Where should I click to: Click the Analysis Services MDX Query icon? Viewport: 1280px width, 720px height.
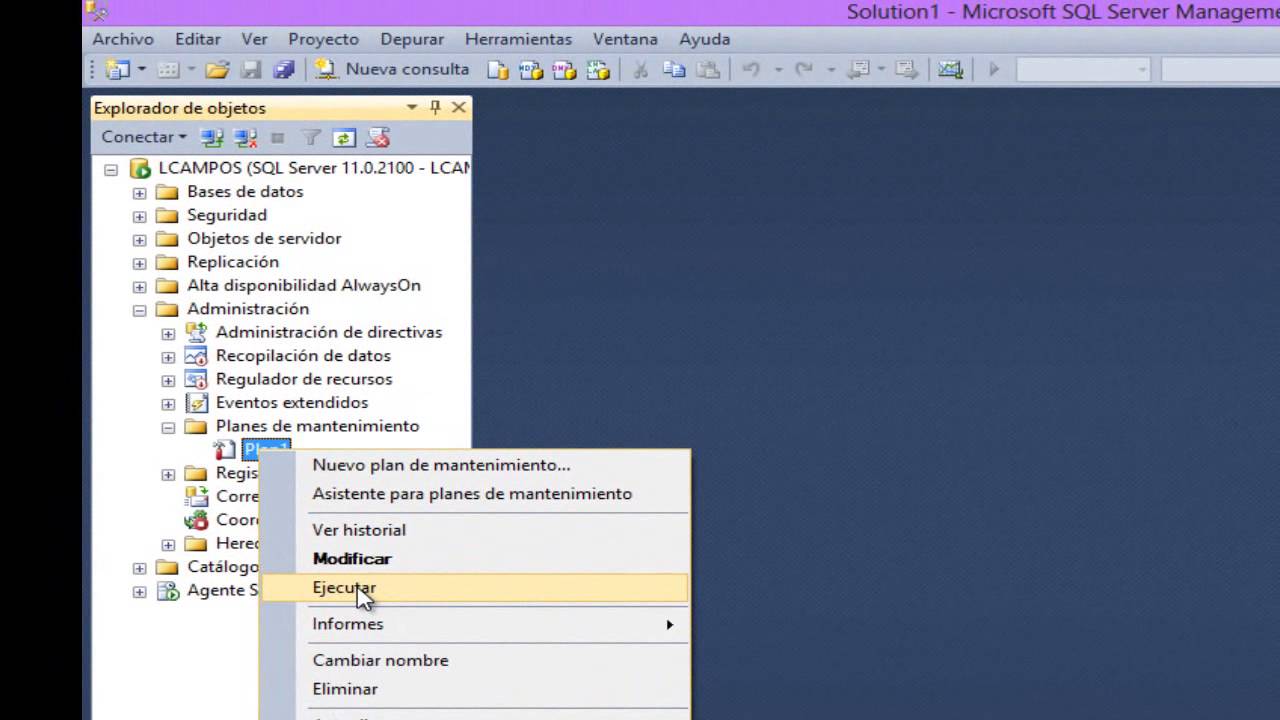coord(531,69)
